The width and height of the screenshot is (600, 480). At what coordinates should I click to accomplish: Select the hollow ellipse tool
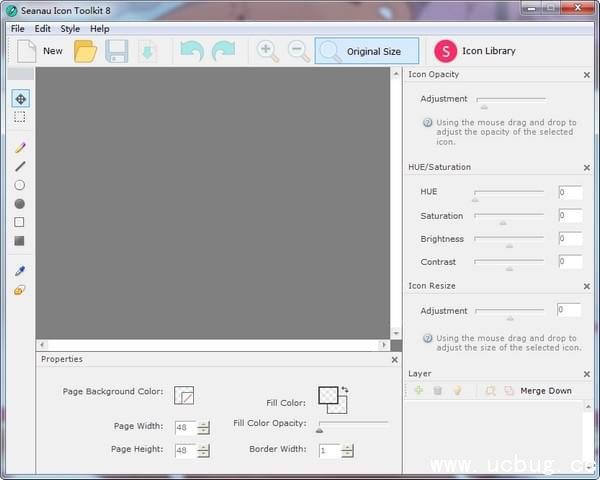(x=20, y=185)
